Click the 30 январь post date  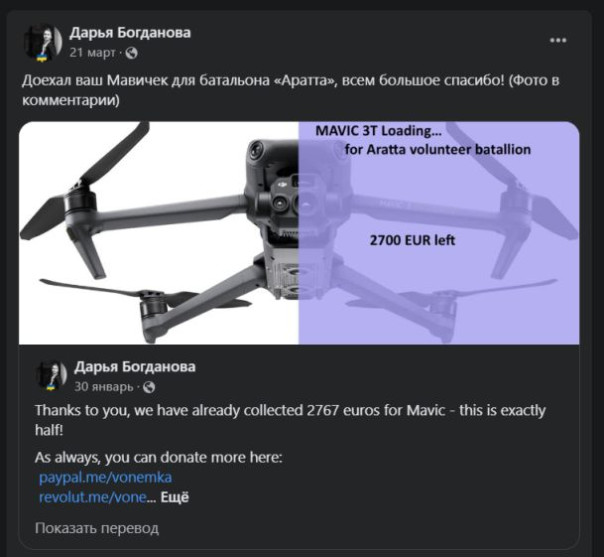pyautogui.click(x=104, y=387)
